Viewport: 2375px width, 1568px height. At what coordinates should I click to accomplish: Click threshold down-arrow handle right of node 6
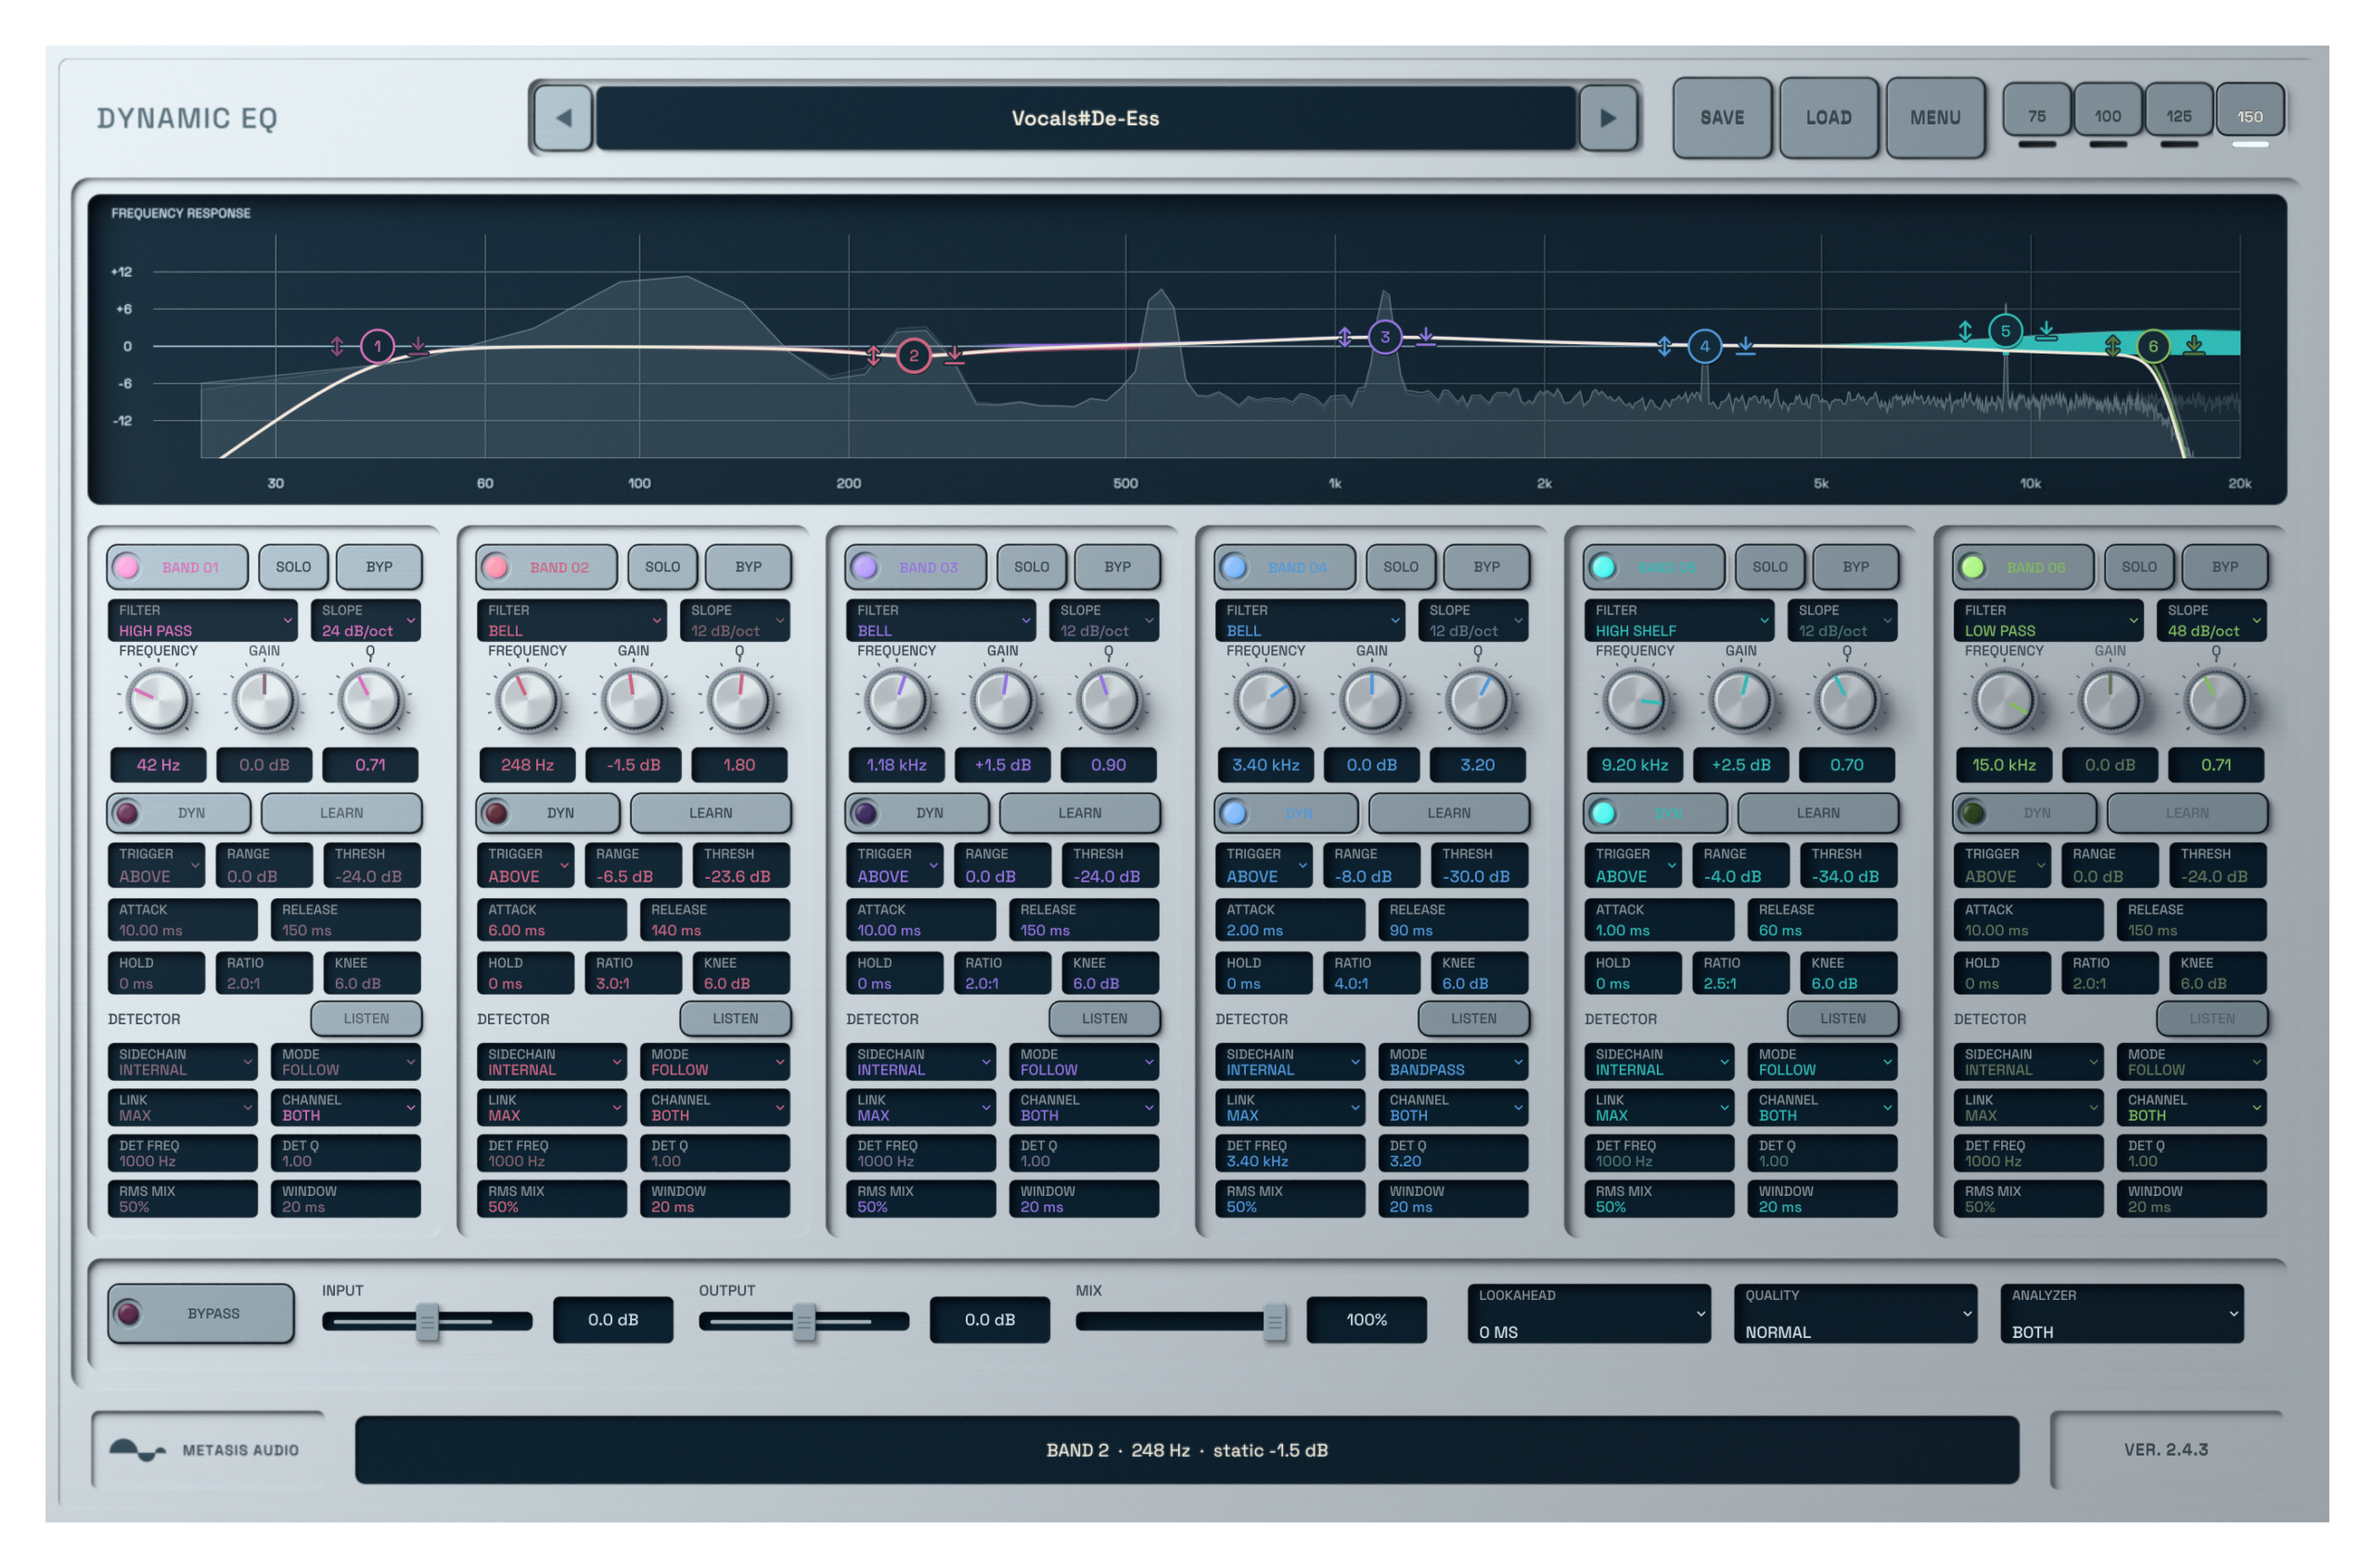point(2193,346)
